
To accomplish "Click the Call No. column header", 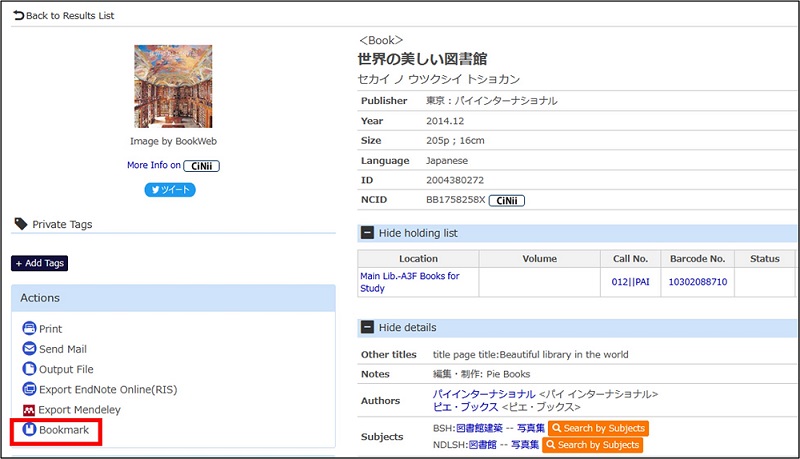I will [631, 259].
